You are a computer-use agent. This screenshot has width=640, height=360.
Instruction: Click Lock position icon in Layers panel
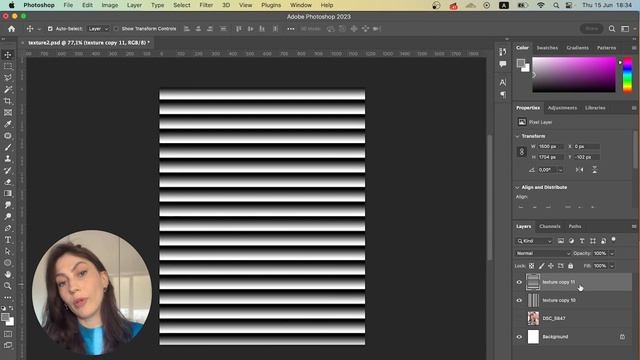point(551,266)
